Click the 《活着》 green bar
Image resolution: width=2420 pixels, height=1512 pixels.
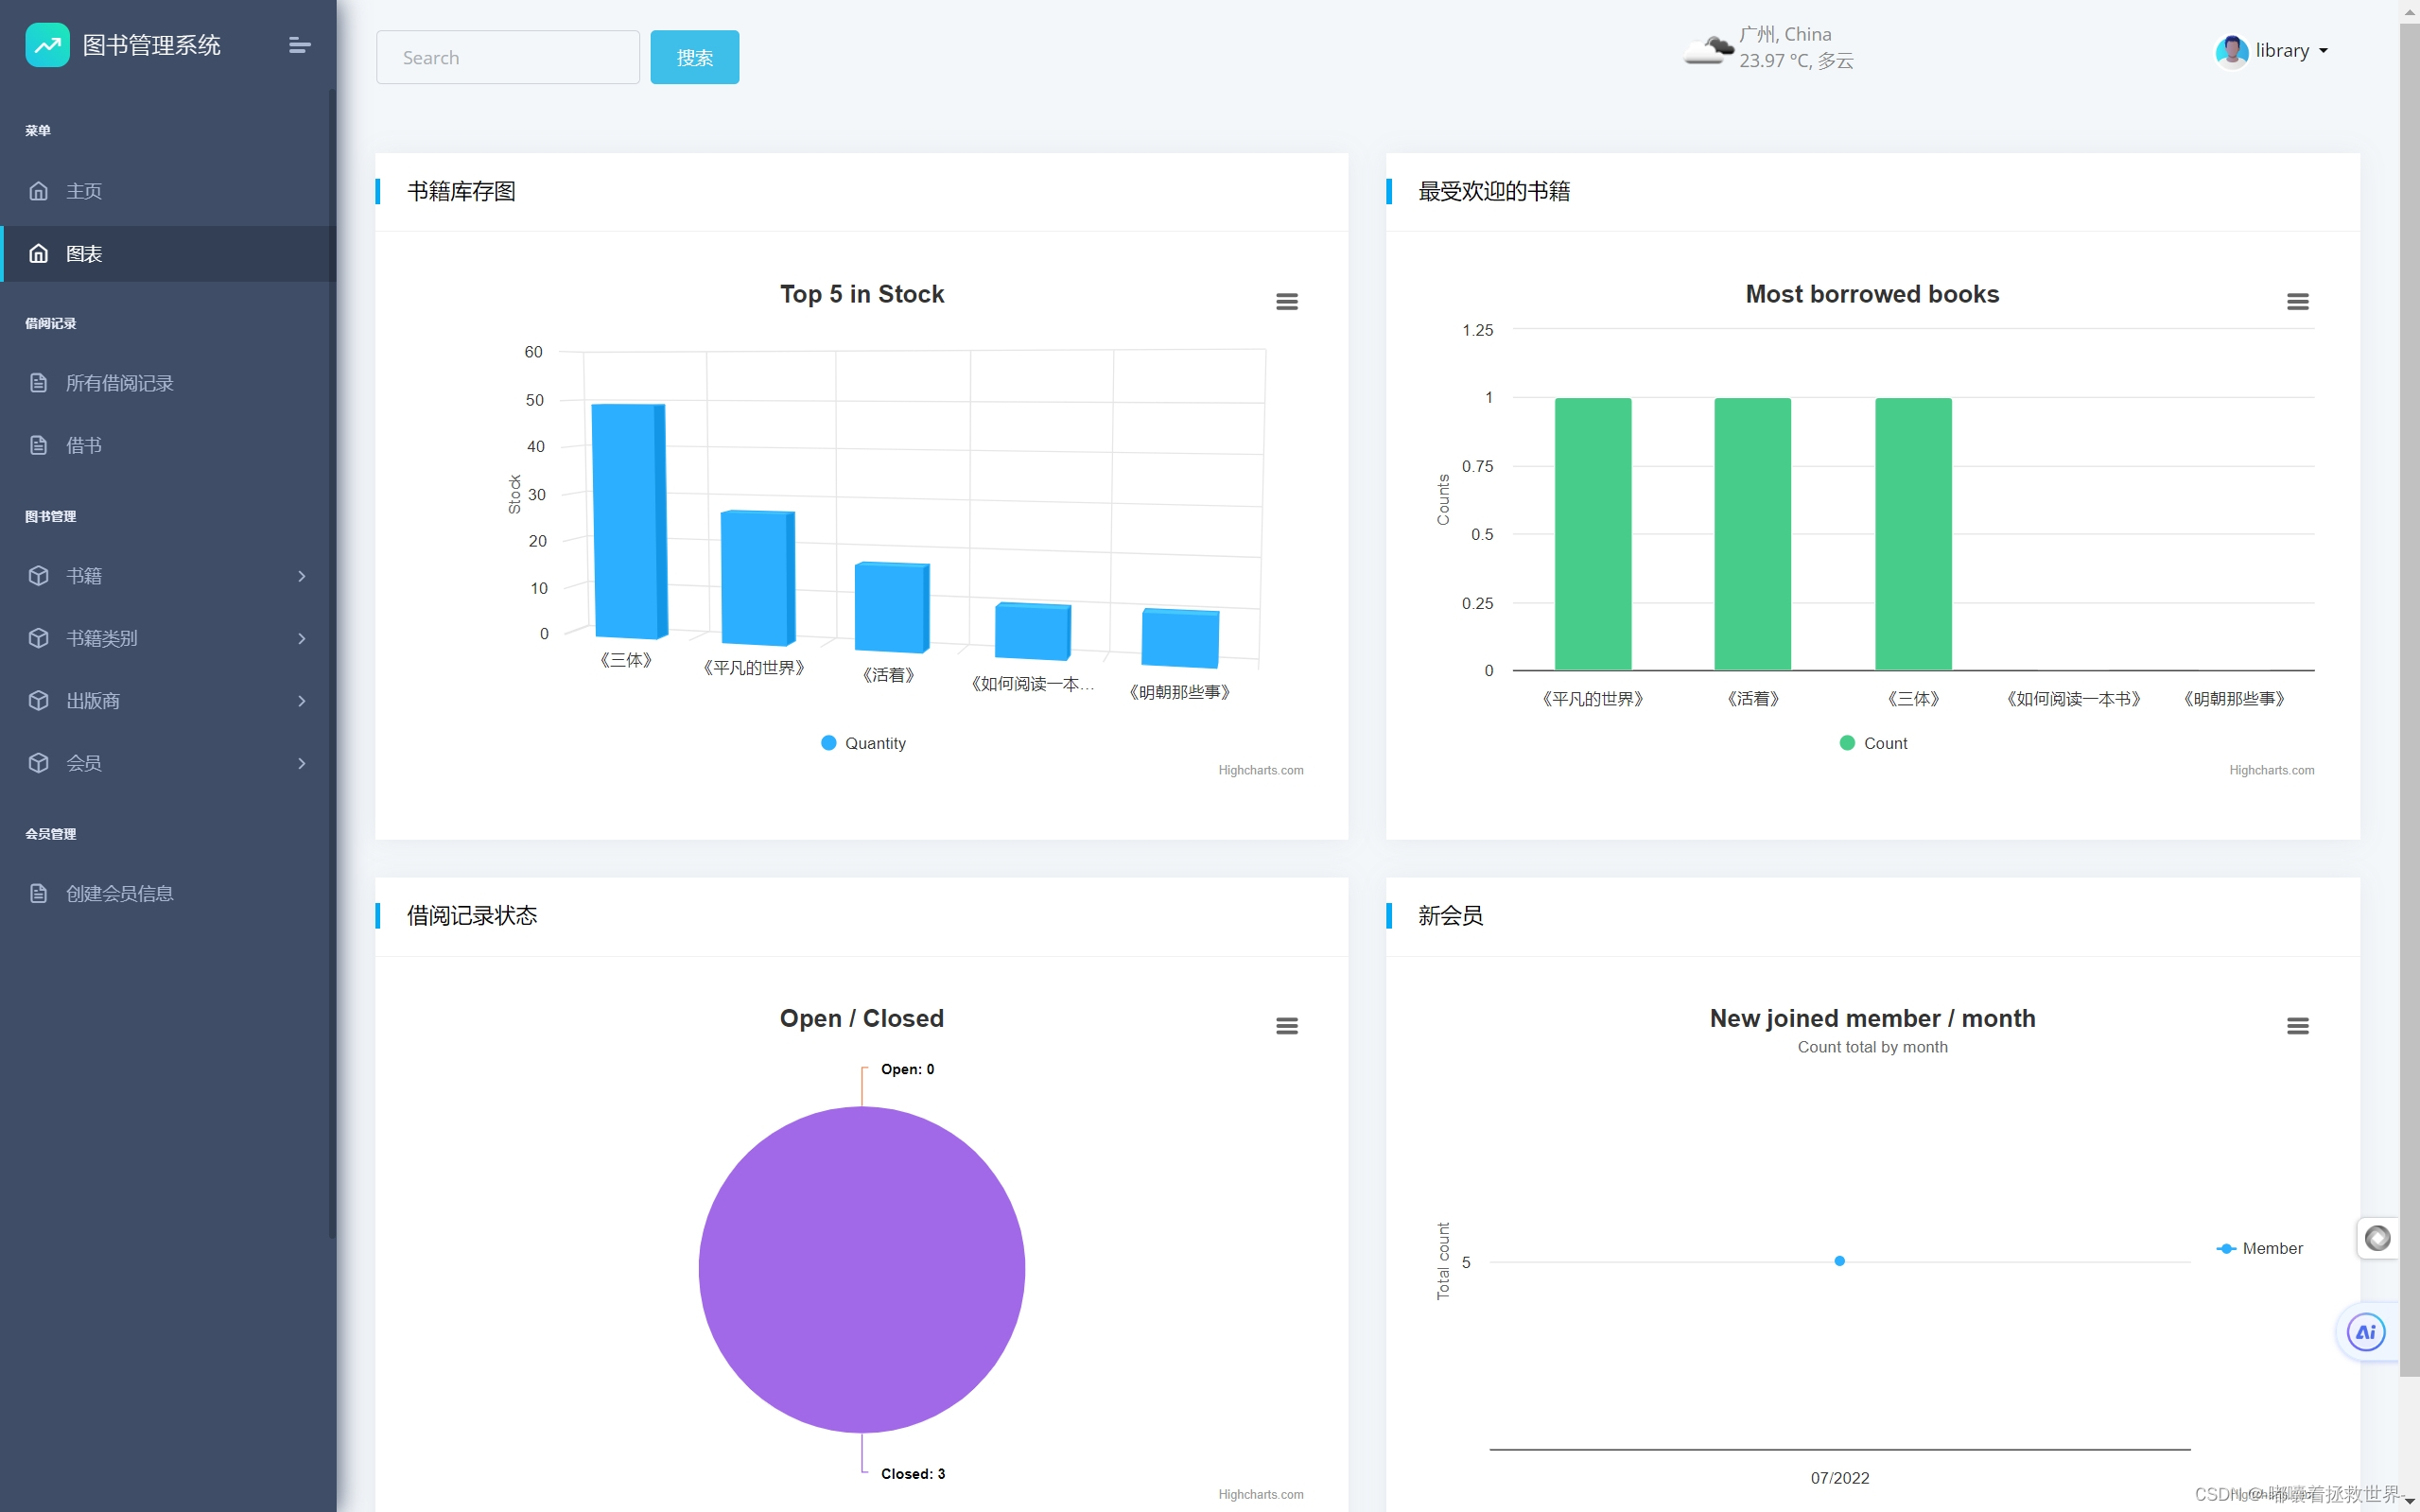click(1752, 534)
